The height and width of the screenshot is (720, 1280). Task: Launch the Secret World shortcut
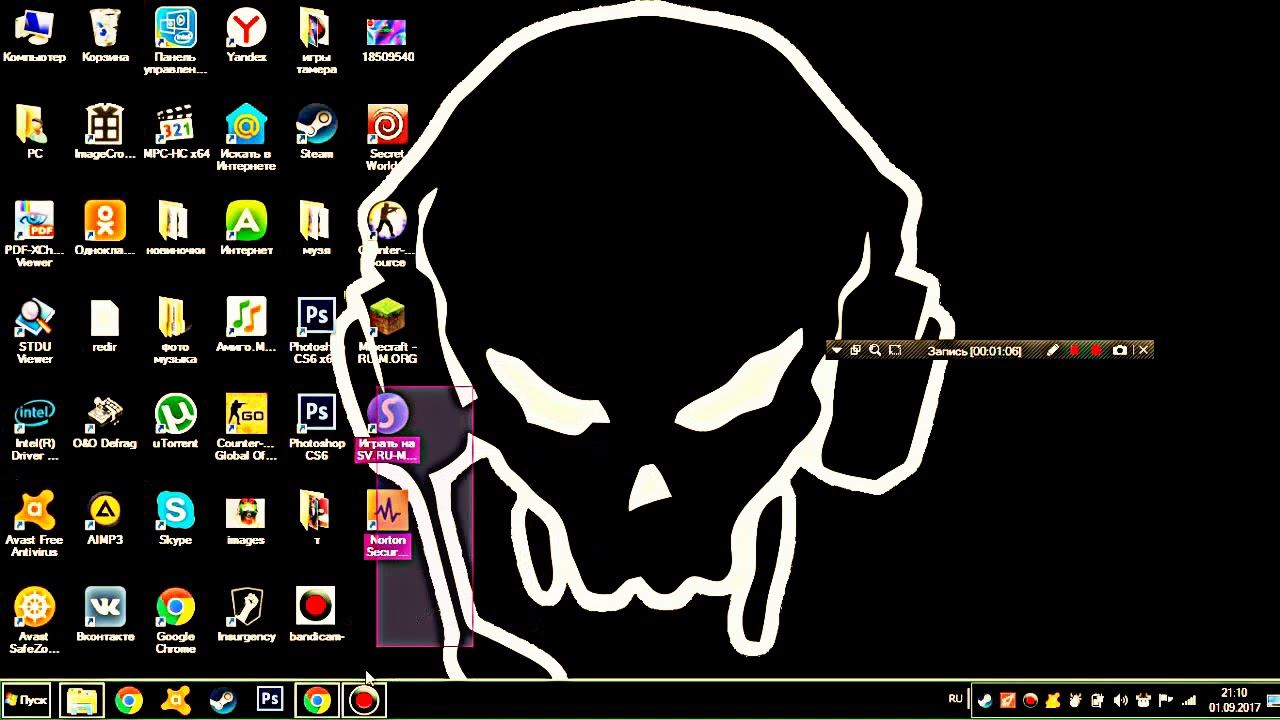pos(387,138)
